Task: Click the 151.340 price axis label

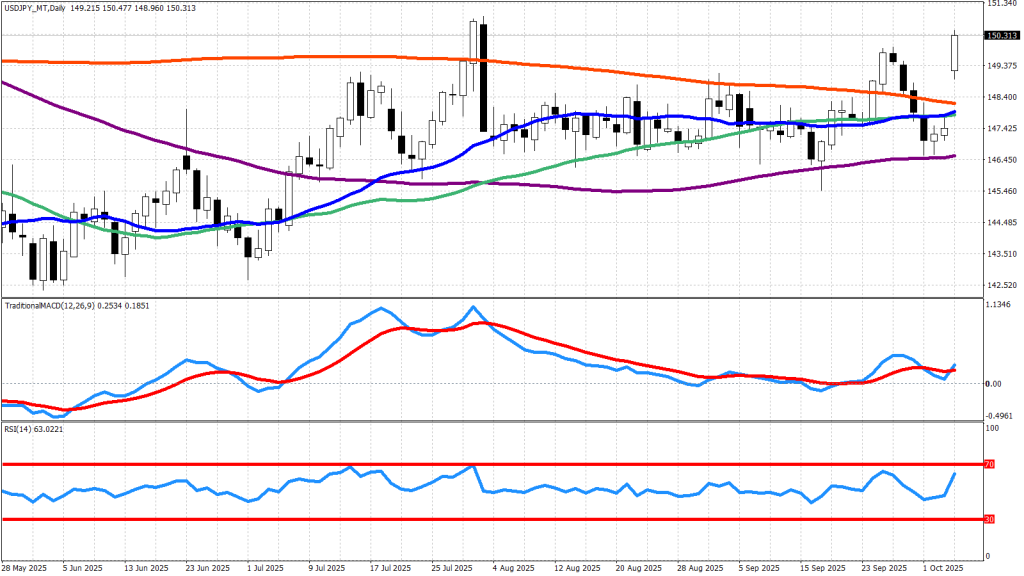Action: (1003, 4)
